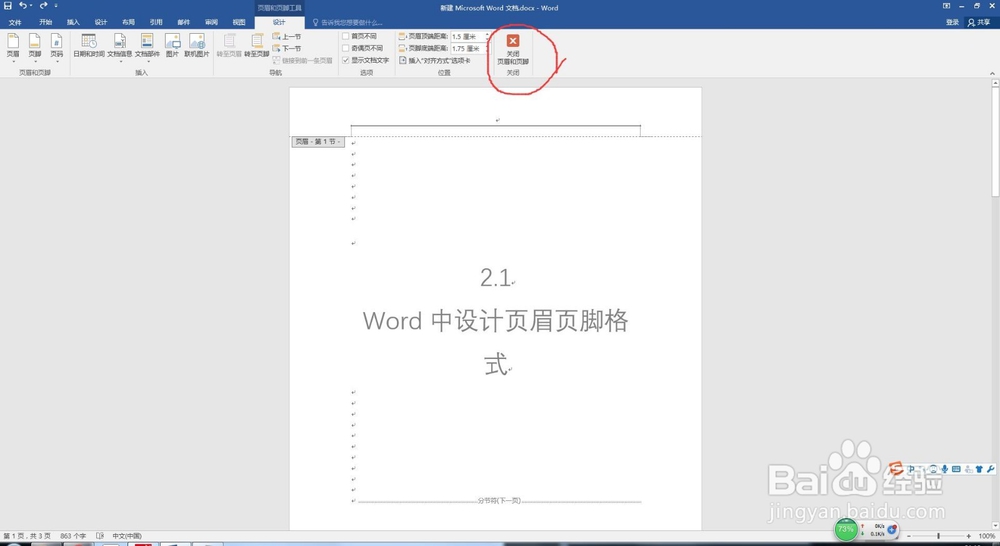This screenshot has height=546, width=1000.
Task: Insert 日期和时间 via its ribbon icon
Action: [x=89, y=45]
